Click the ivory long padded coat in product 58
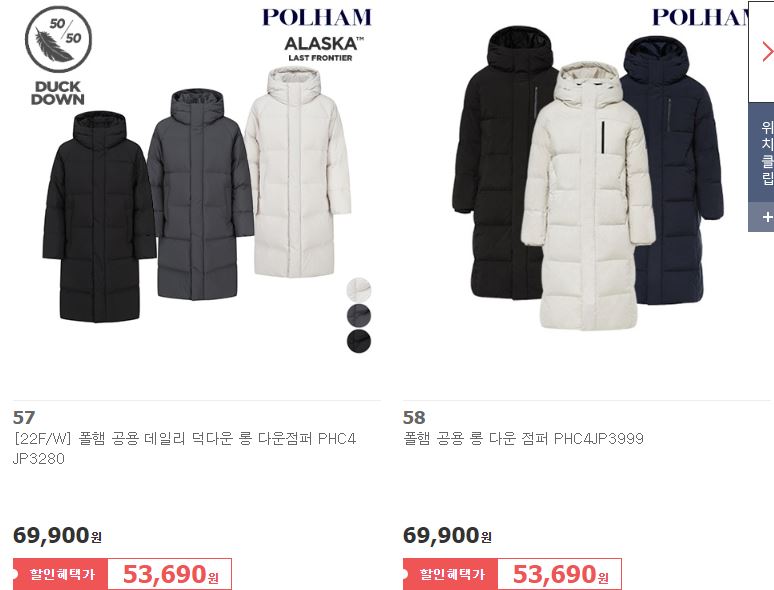This screenshot has height=590, width=774. pos(588,196)
